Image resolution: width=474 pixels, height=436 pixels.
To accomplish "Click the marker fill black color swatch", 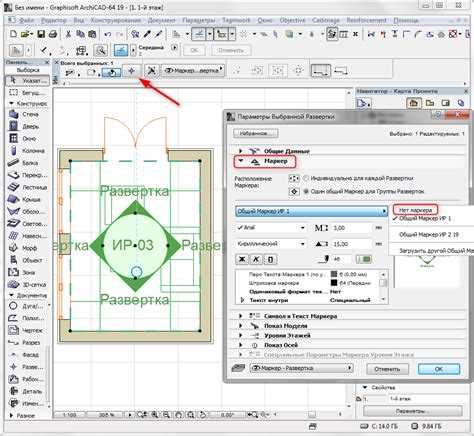I will click(x=334, y=283).
